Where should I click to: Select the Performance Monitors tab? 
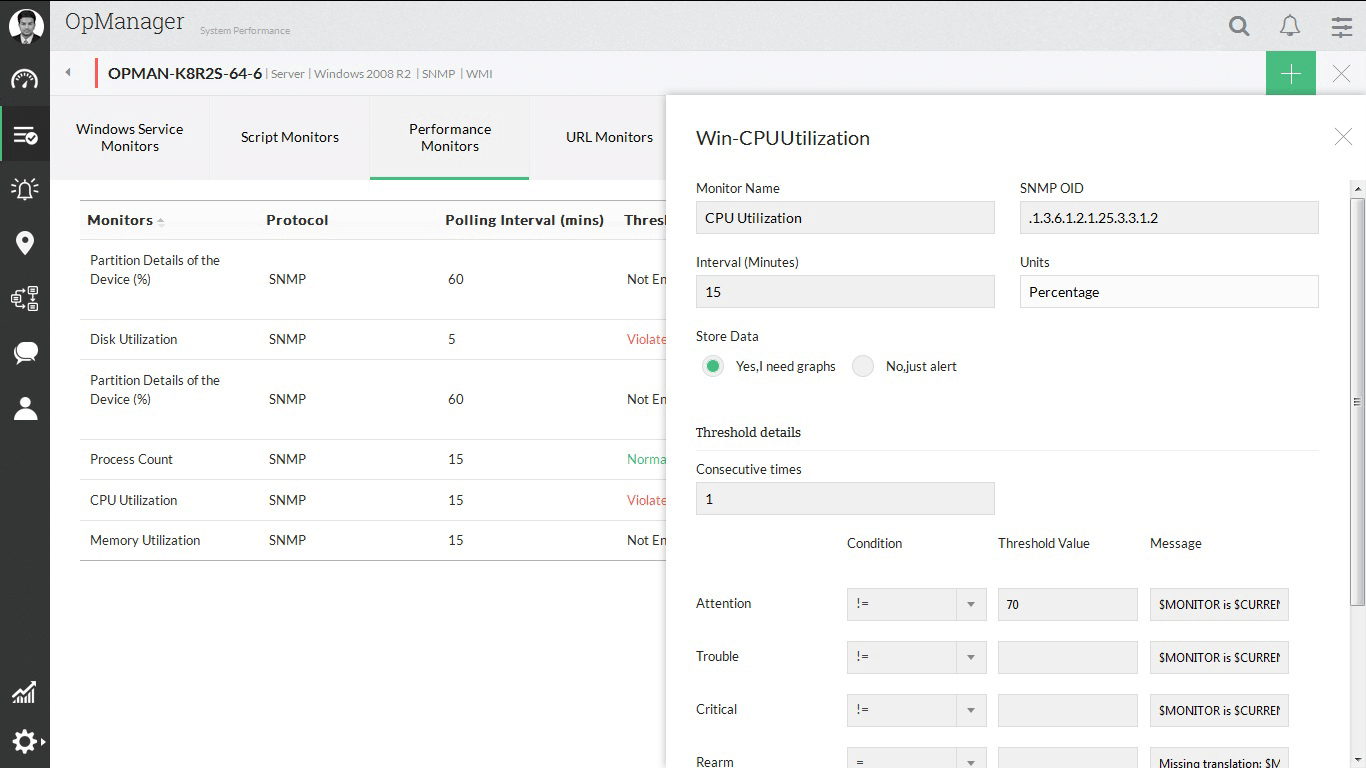pos(450,138)
